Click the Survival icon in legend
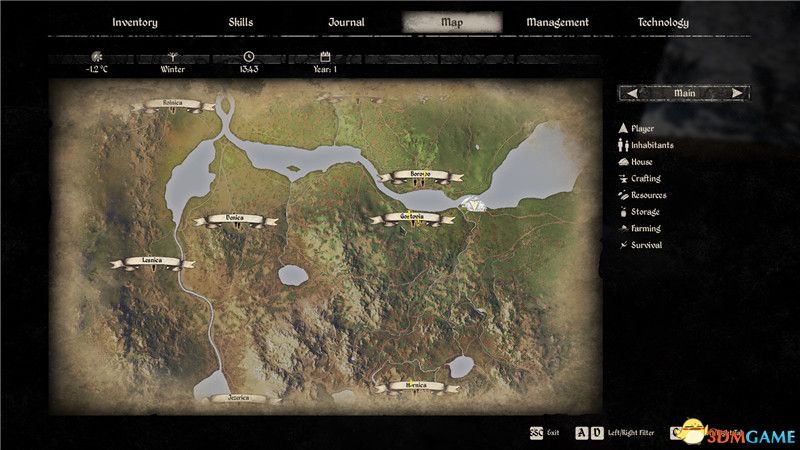This screenshot has width=800, height=450. pos(623,245)
